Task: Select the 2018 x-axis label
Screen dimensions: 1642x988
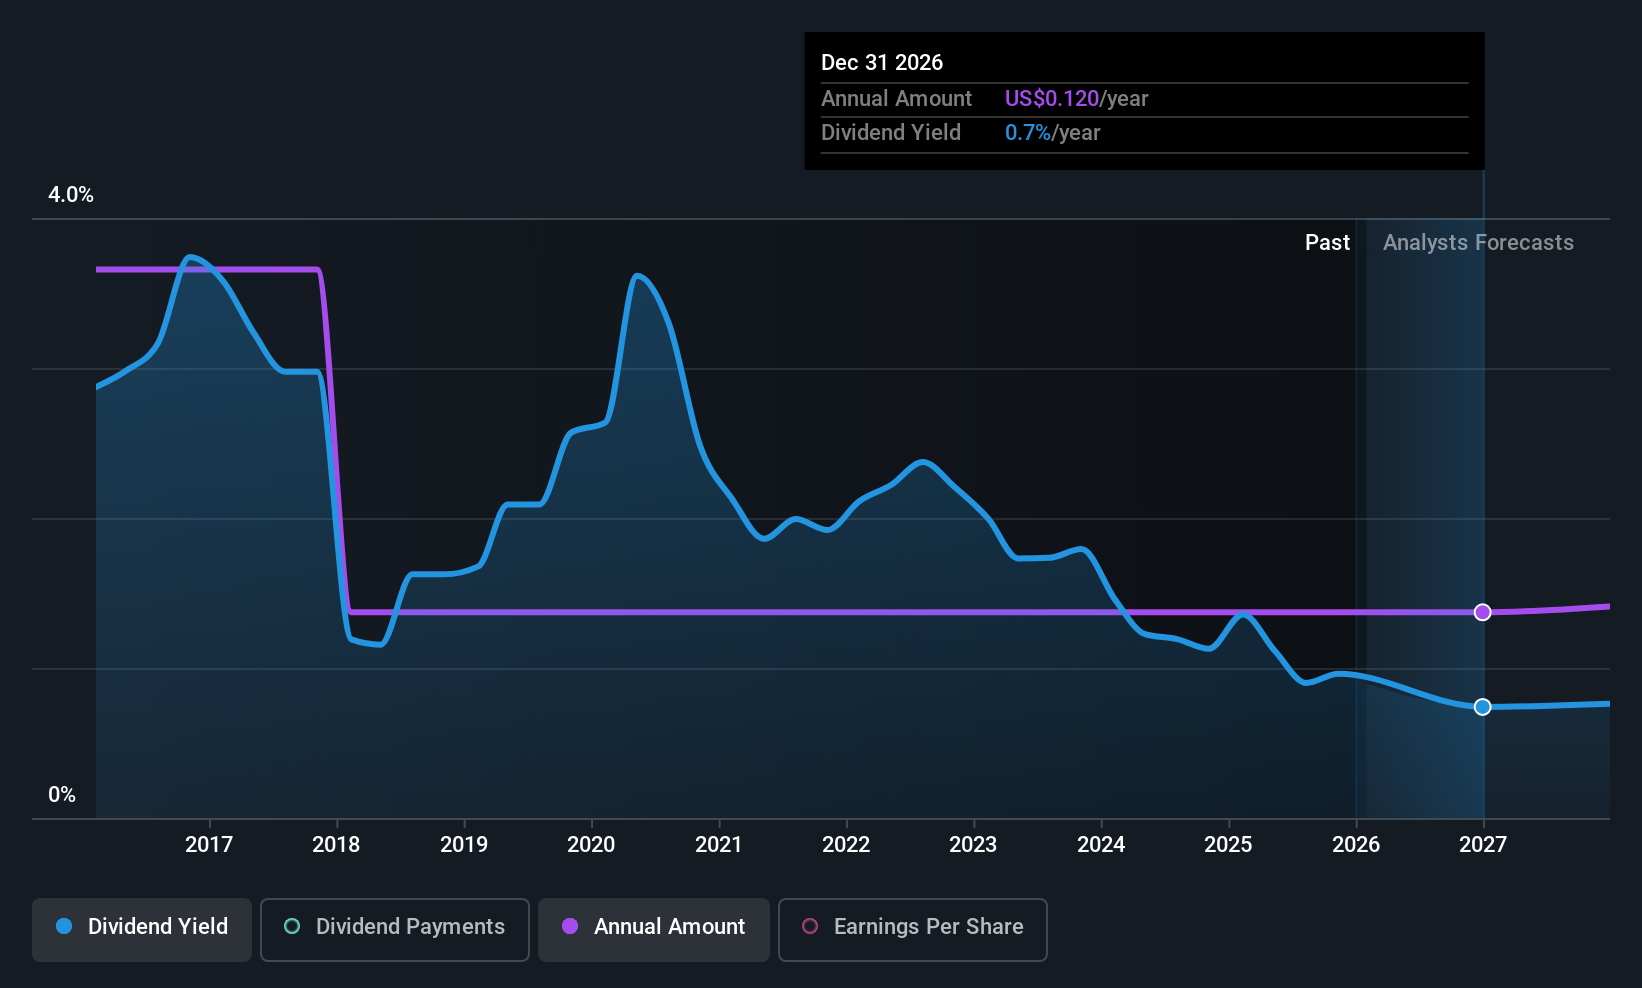Action: point(336,845)
